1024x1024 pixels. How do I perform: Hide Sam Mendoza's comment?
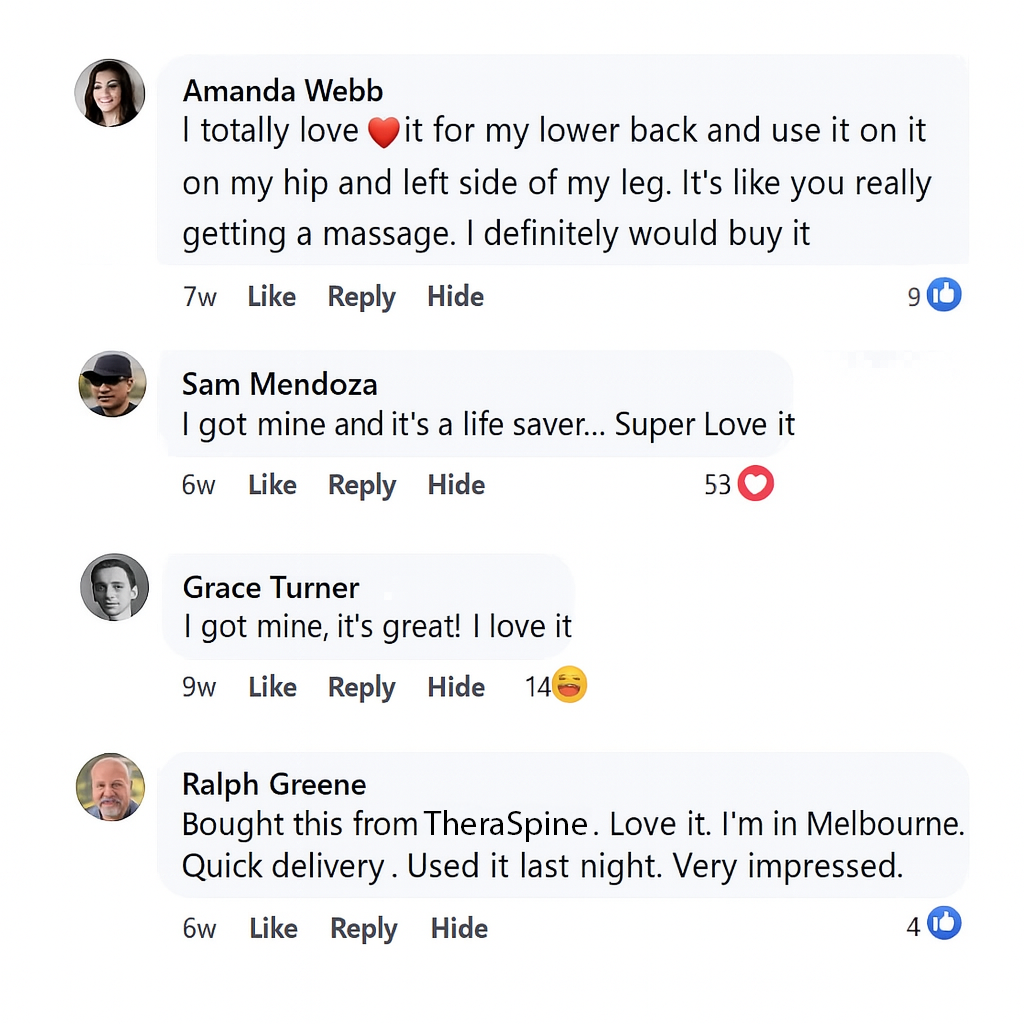(x=456, y=485)
